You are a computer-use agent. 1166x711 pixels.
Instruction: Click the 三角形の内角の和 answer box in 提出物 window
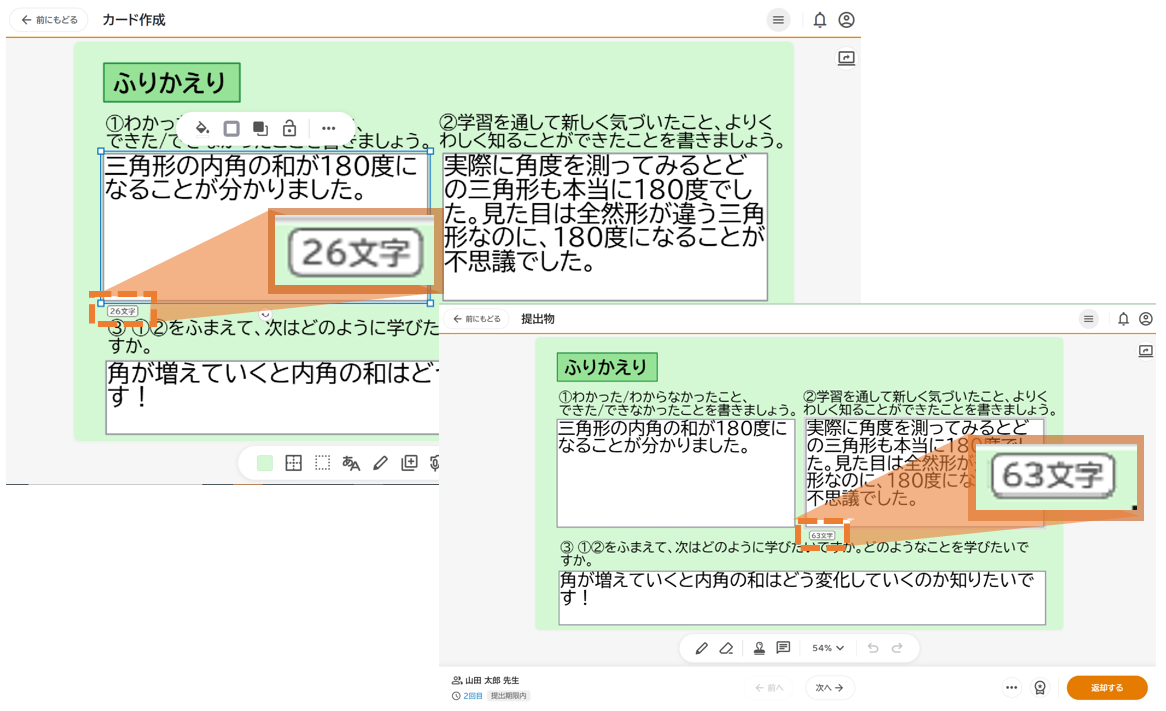click(x=676, y=473)
